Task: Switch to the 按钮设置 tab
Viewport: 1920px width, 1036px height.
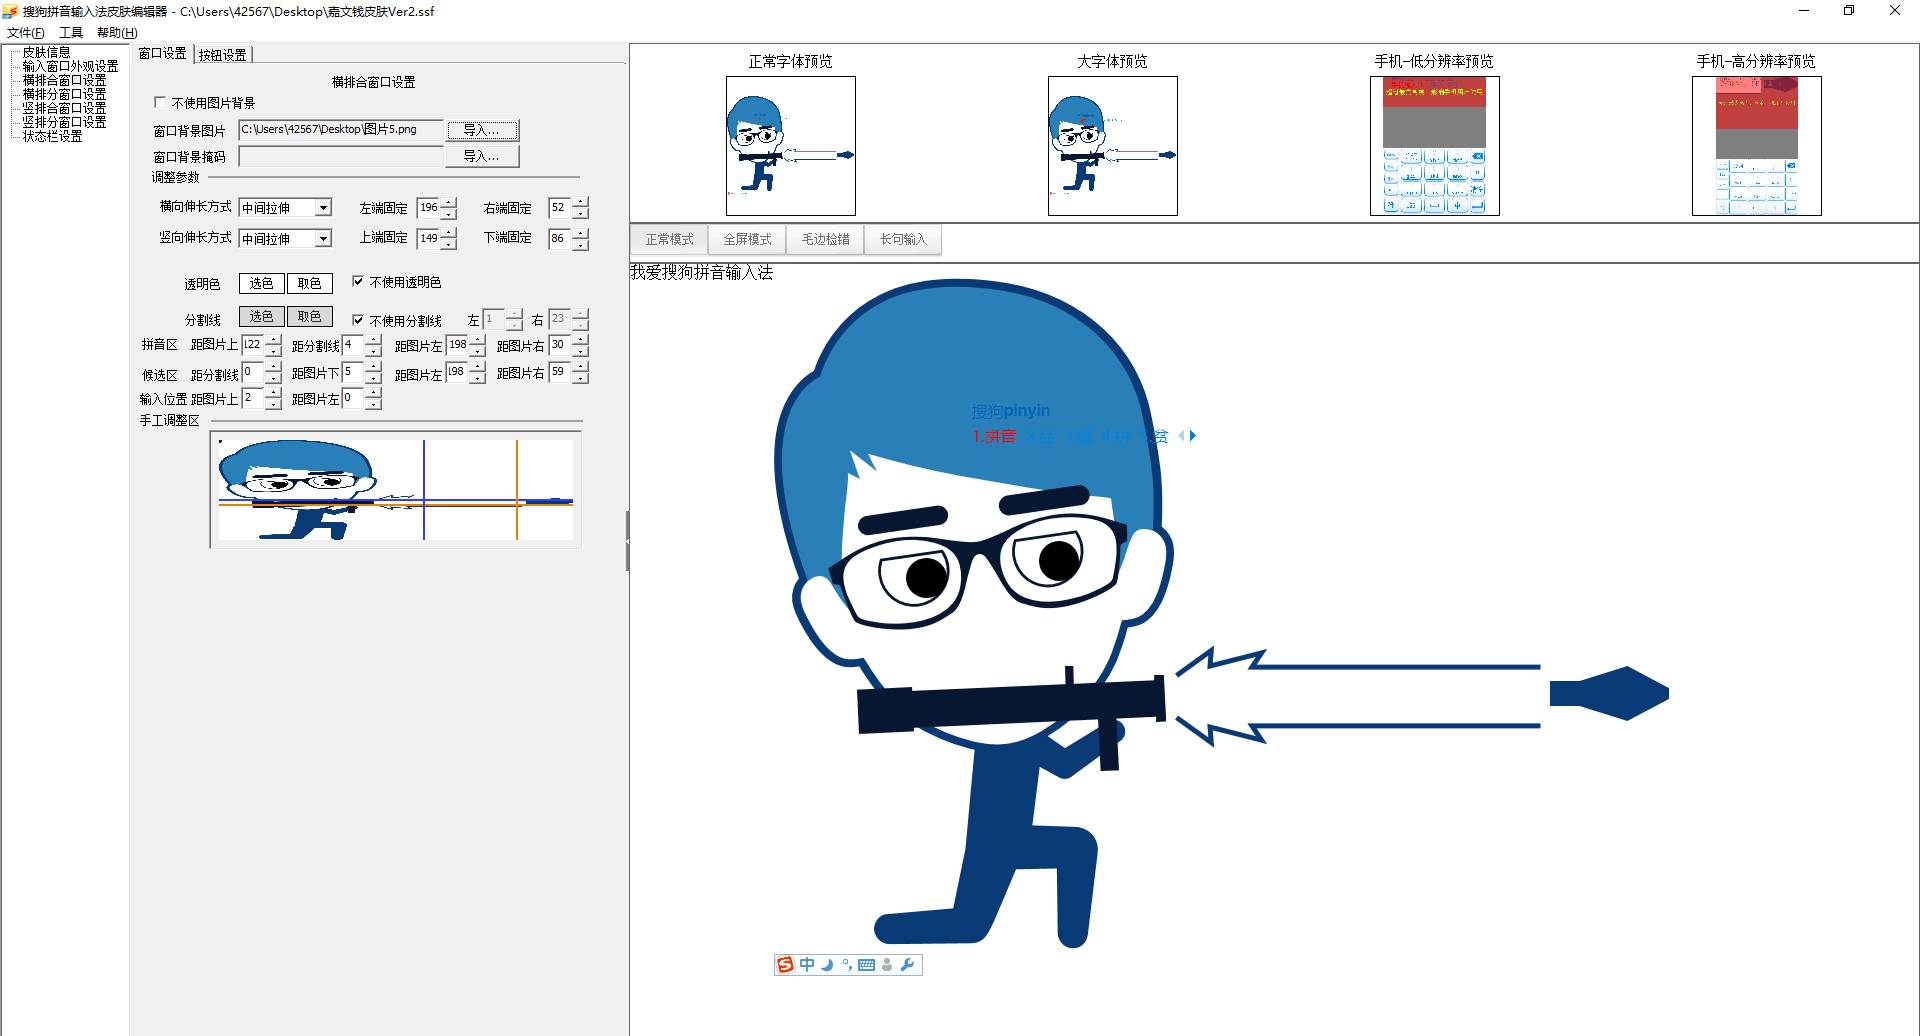Action: [x=222, y=55]
